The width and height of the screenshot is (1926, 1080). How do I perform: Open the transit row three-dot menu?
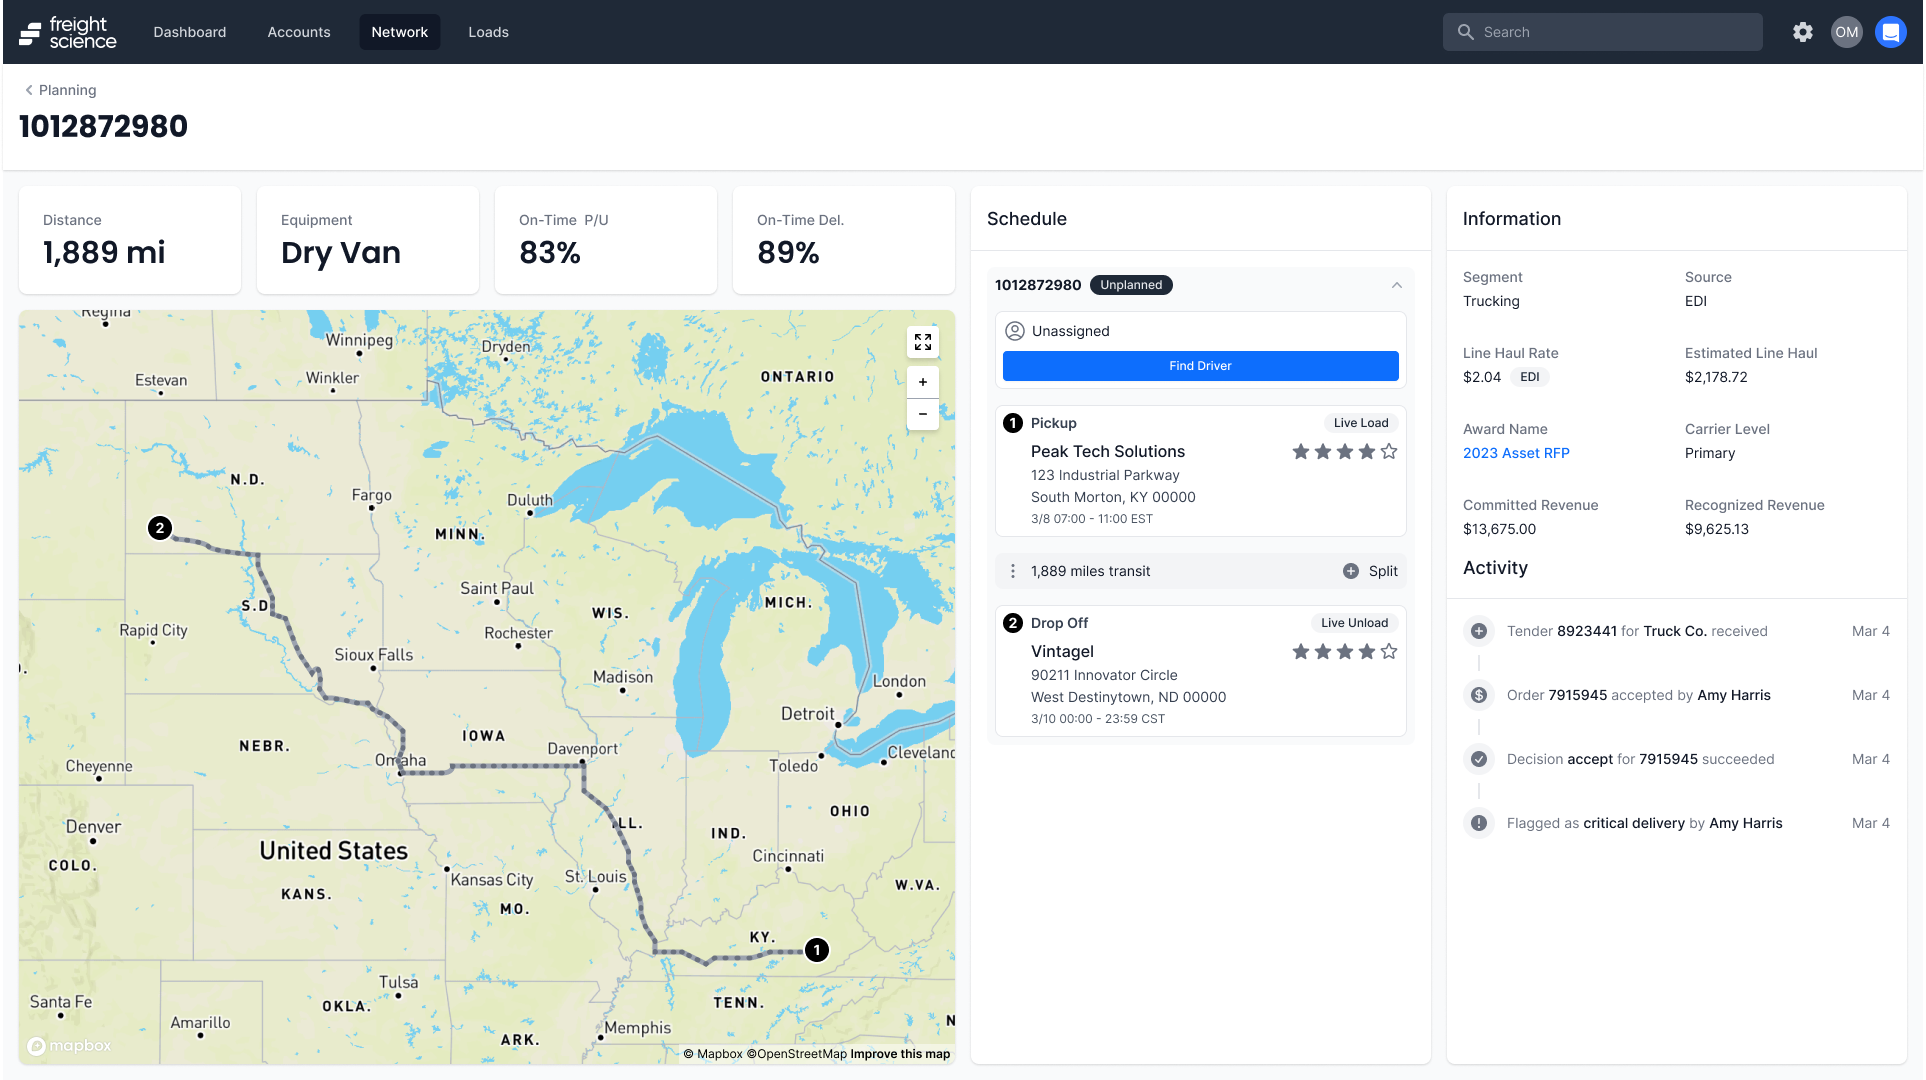point(1013,571)
